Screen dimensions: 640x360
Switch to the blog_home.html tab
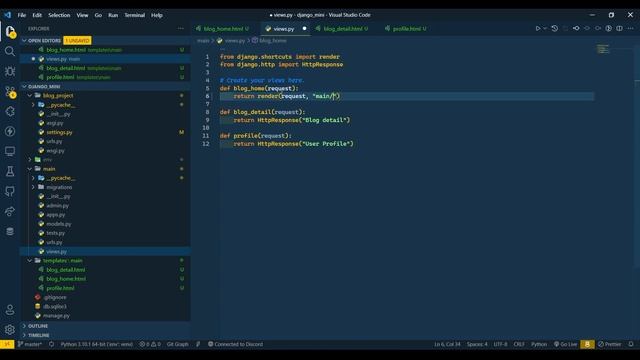tap(223, 29)
